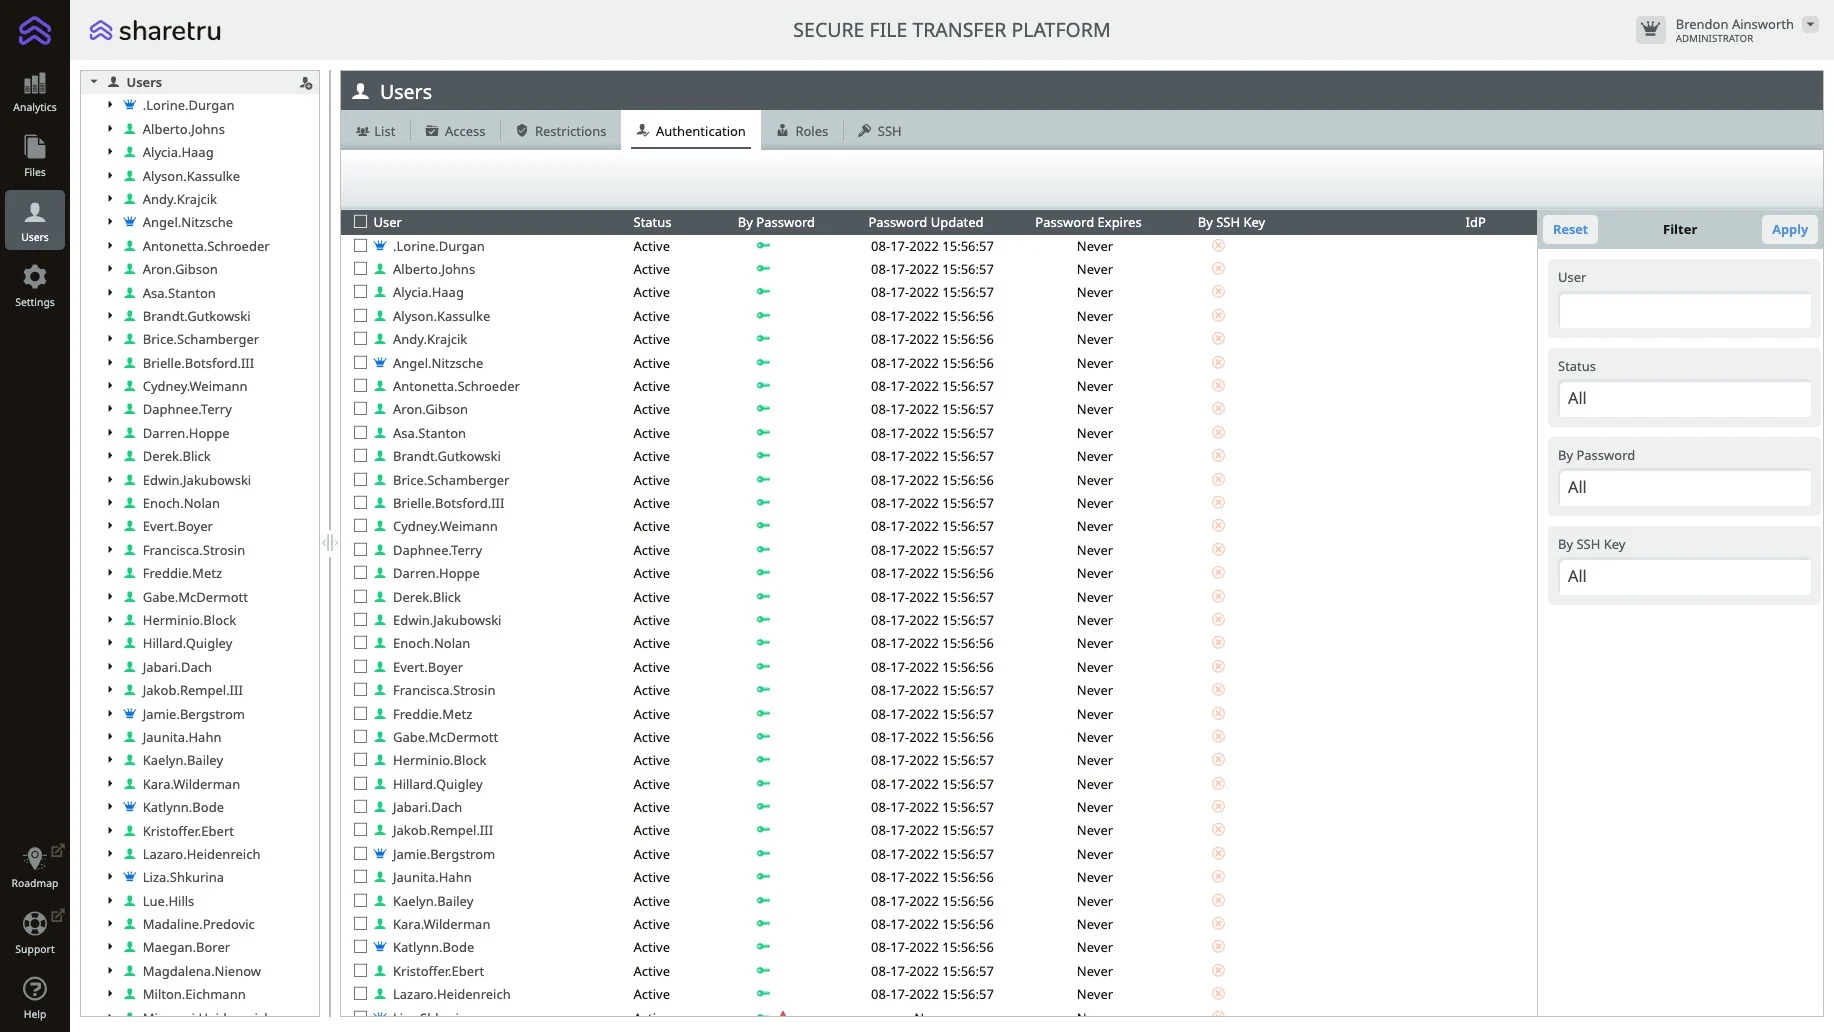Expand Kaelyn.Bailey in the users tree
Screen dimensions: 1834x1032
pyautogui.click(x=110, y=760)
